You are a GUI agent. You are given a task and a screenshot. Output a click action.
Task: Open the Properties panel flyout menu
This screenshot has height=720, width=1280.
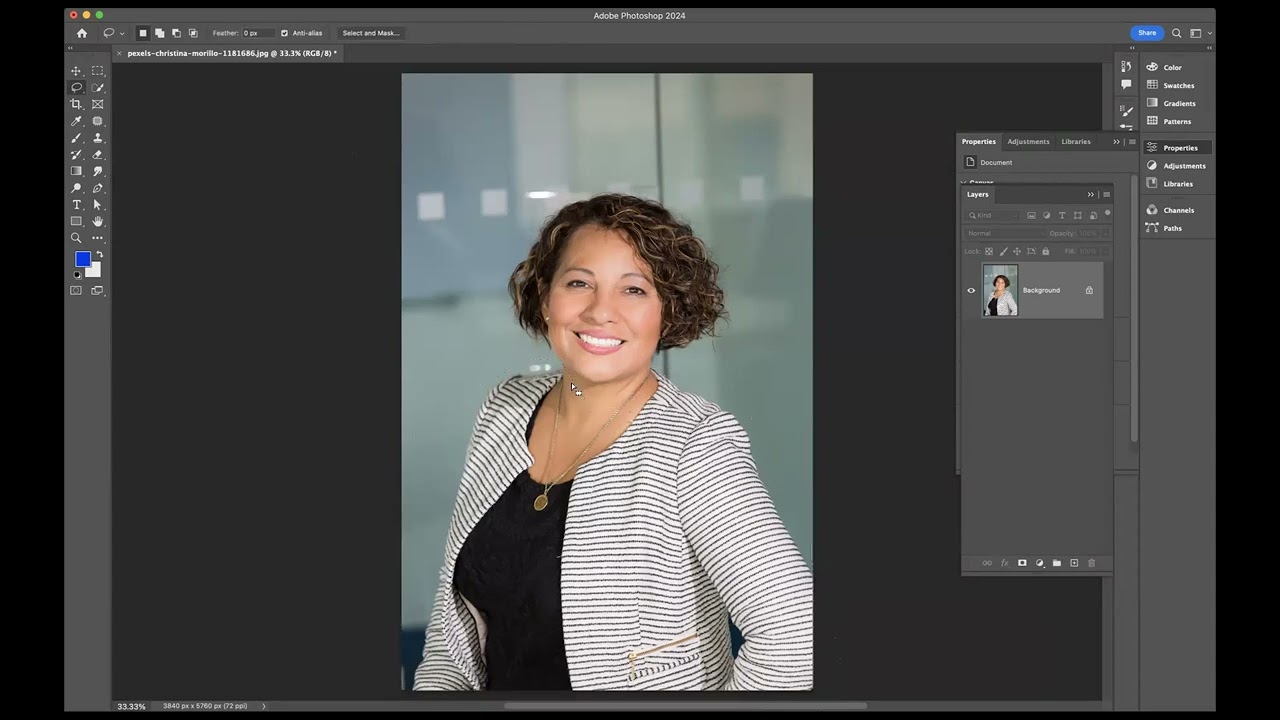pyautogui.click(x=1132, y=142)
